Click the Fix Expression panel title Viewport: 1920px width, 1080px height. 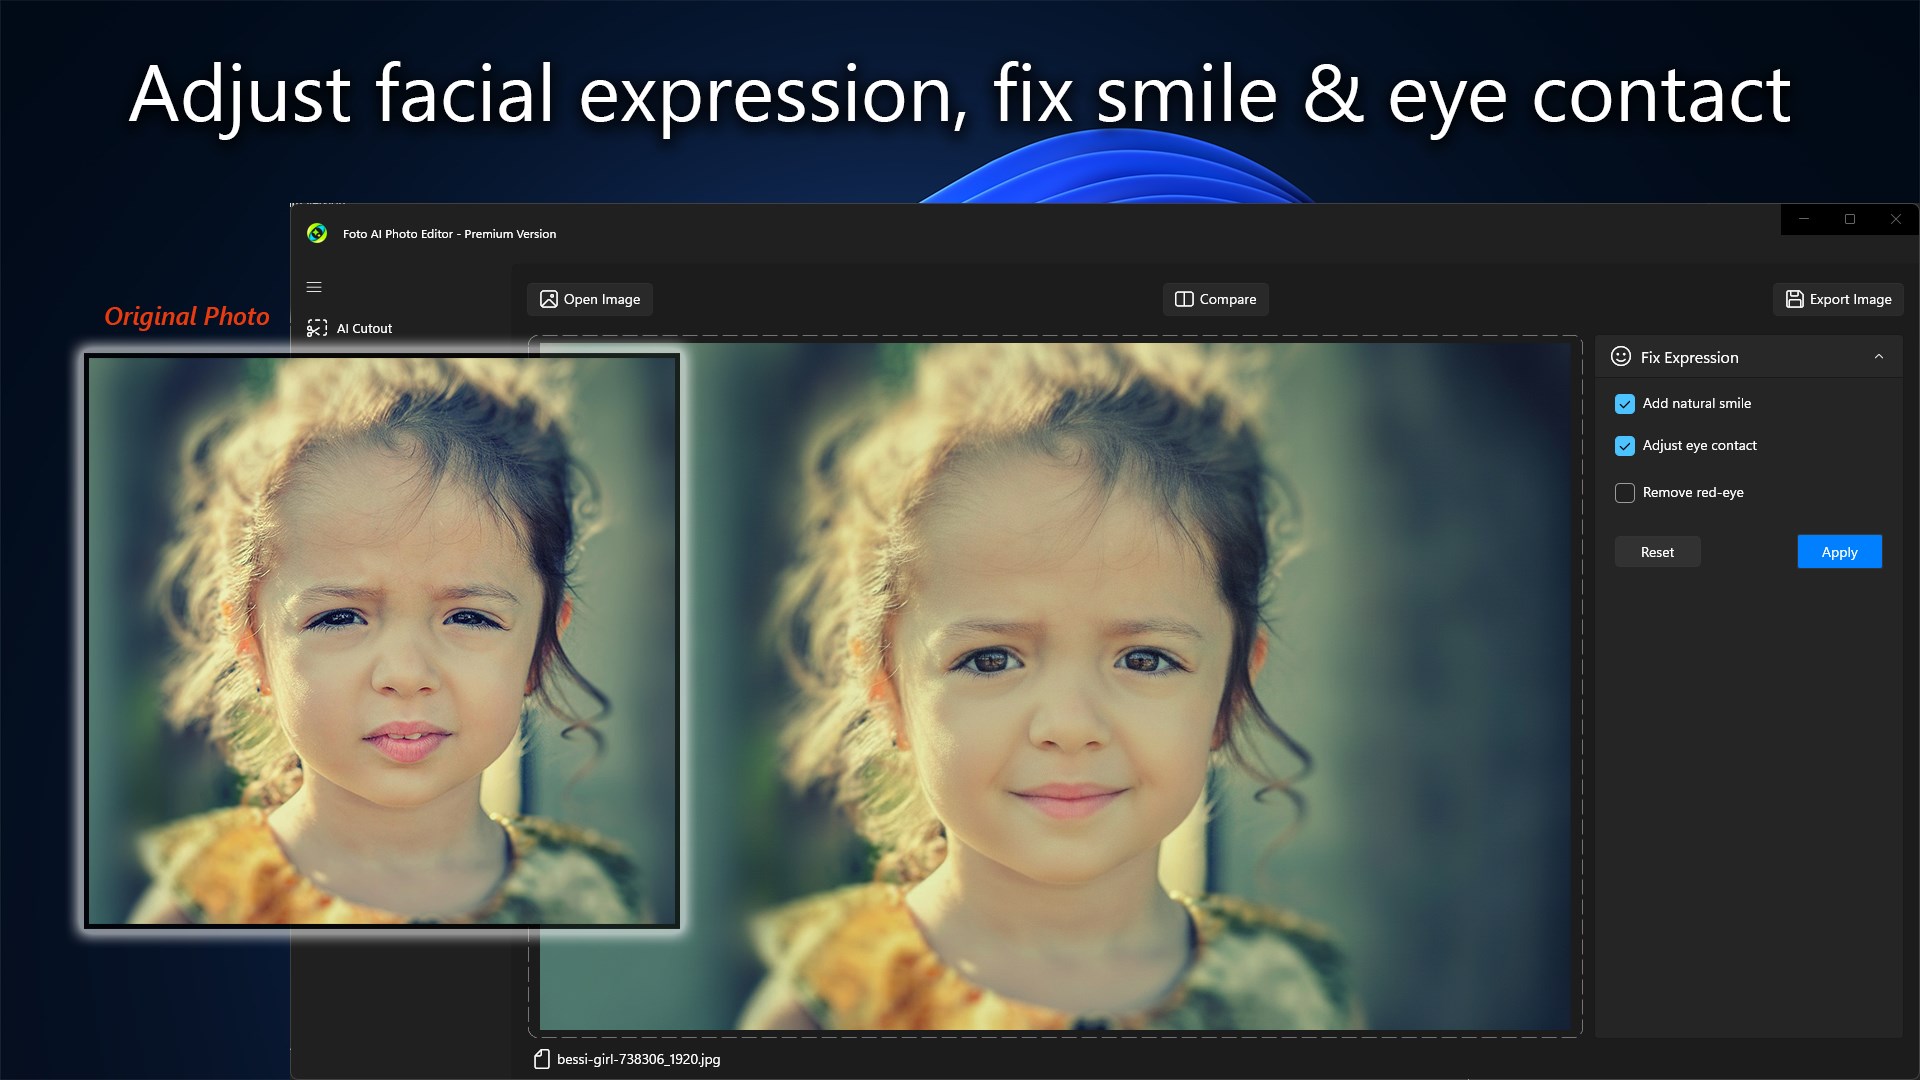click(x=1689, y=357)
